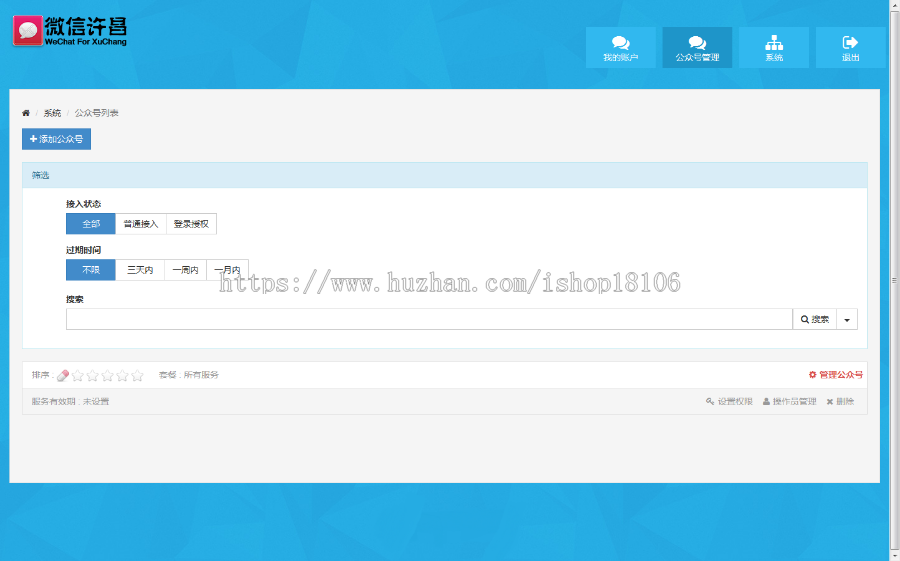Screen dimensions: 900x561
Task: Open the dropdown arrow beside 搜索 button
Action: [847, 319]
